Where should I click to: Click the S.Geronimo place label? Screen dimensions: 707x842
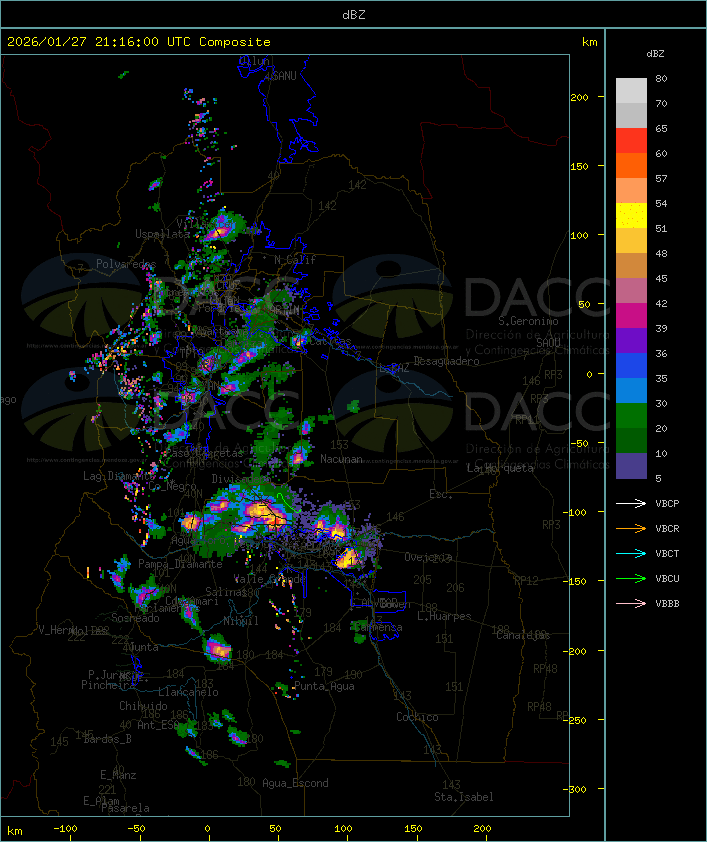[x=525, y=322]
